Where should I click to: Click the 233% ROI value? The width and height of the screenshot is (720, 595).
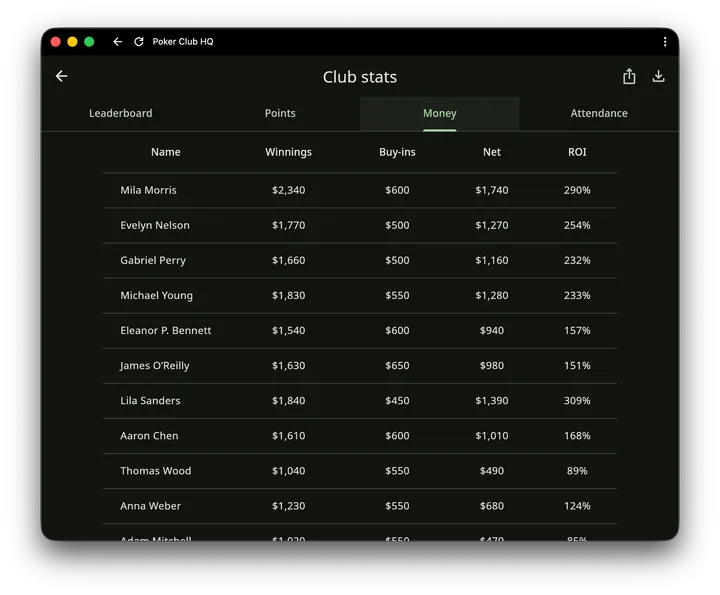pyautogui.click(x=577, y=295)
